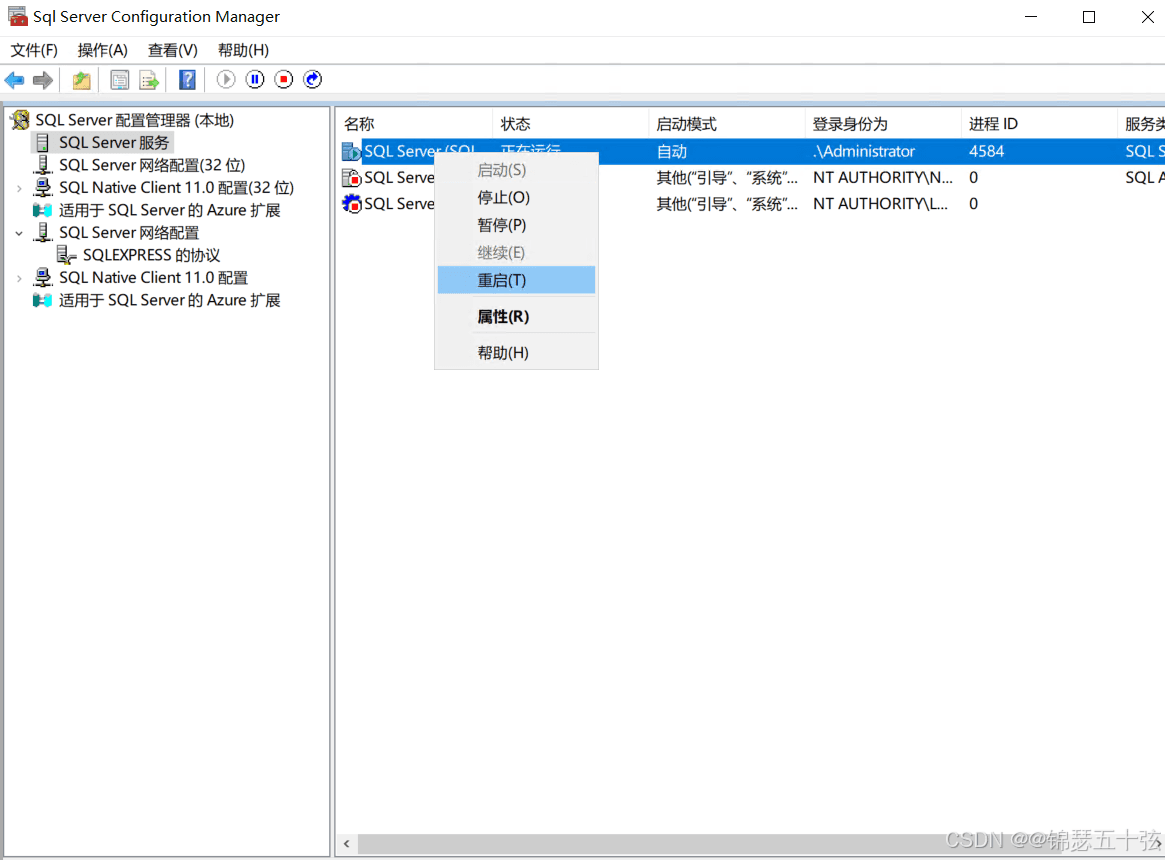Maximize the Sql Server Configuration Manager window
The width and height of the screenshot is (1165, 860).
1088,16
